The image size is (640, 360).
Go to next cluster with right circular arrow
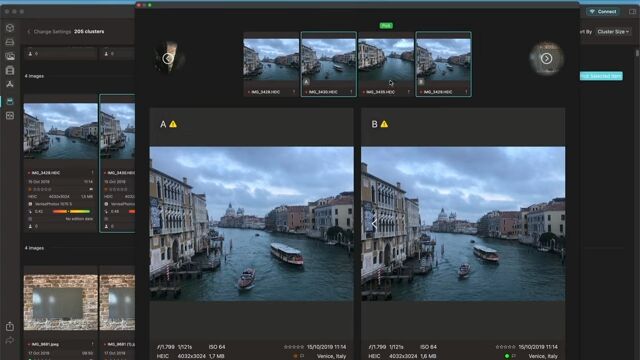point(547,58)
